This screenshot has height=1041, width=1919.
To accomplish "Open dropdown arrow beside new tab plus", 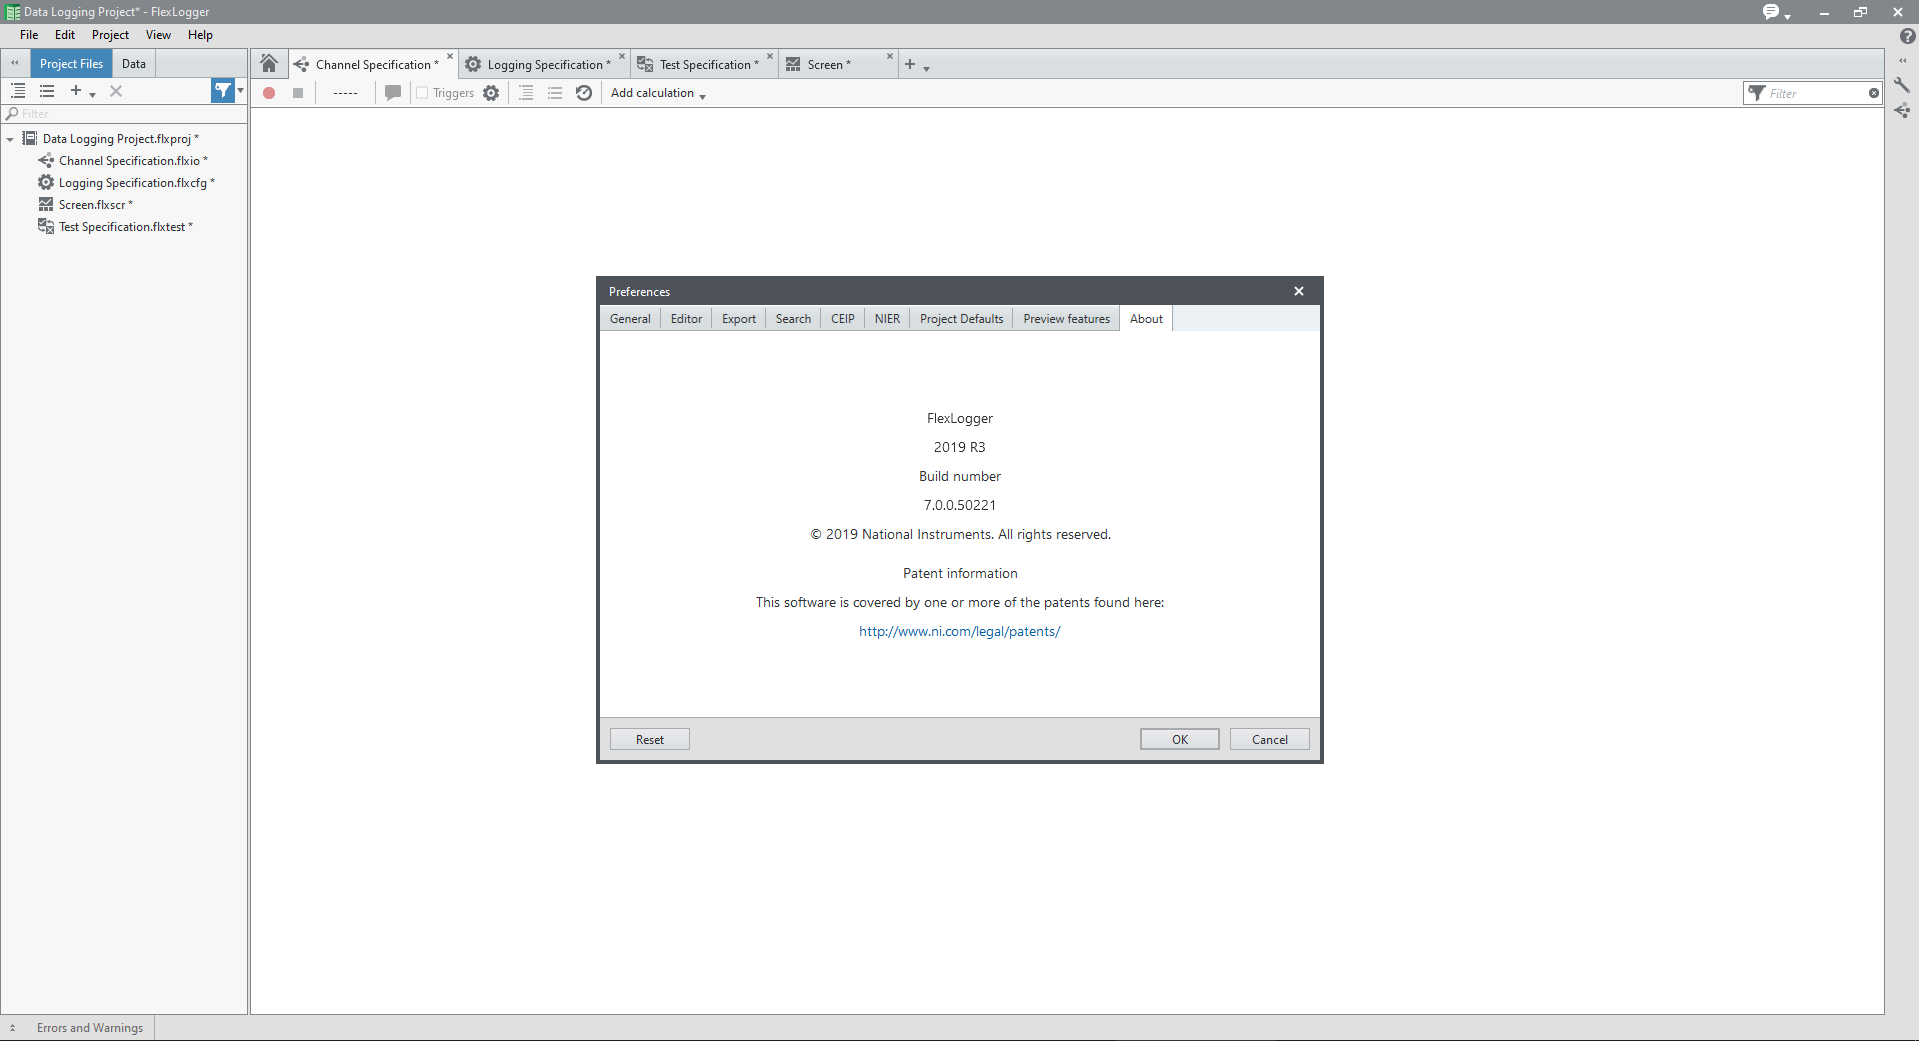I will (x=927, y=68).
